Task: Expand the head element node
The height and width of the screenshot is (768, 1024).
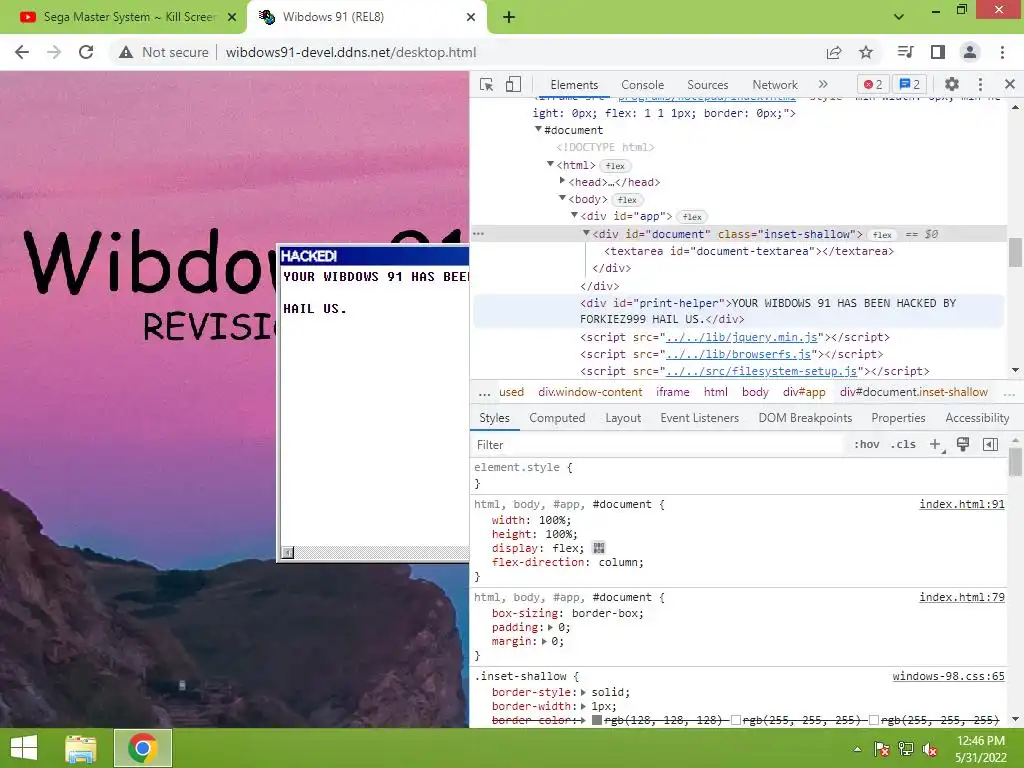Action: pyautogui.click(x=562, y=181)
